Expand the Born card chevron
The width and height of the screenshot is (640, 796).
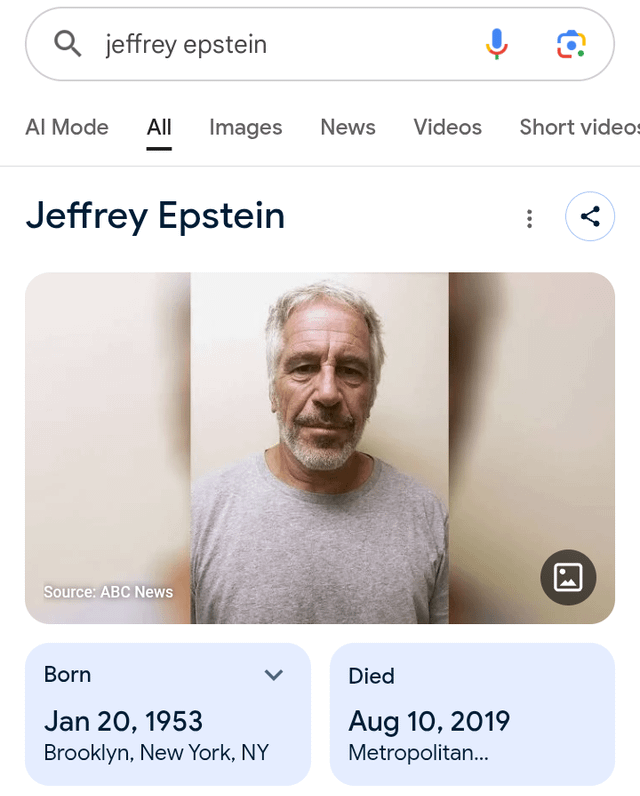[273, 675]
